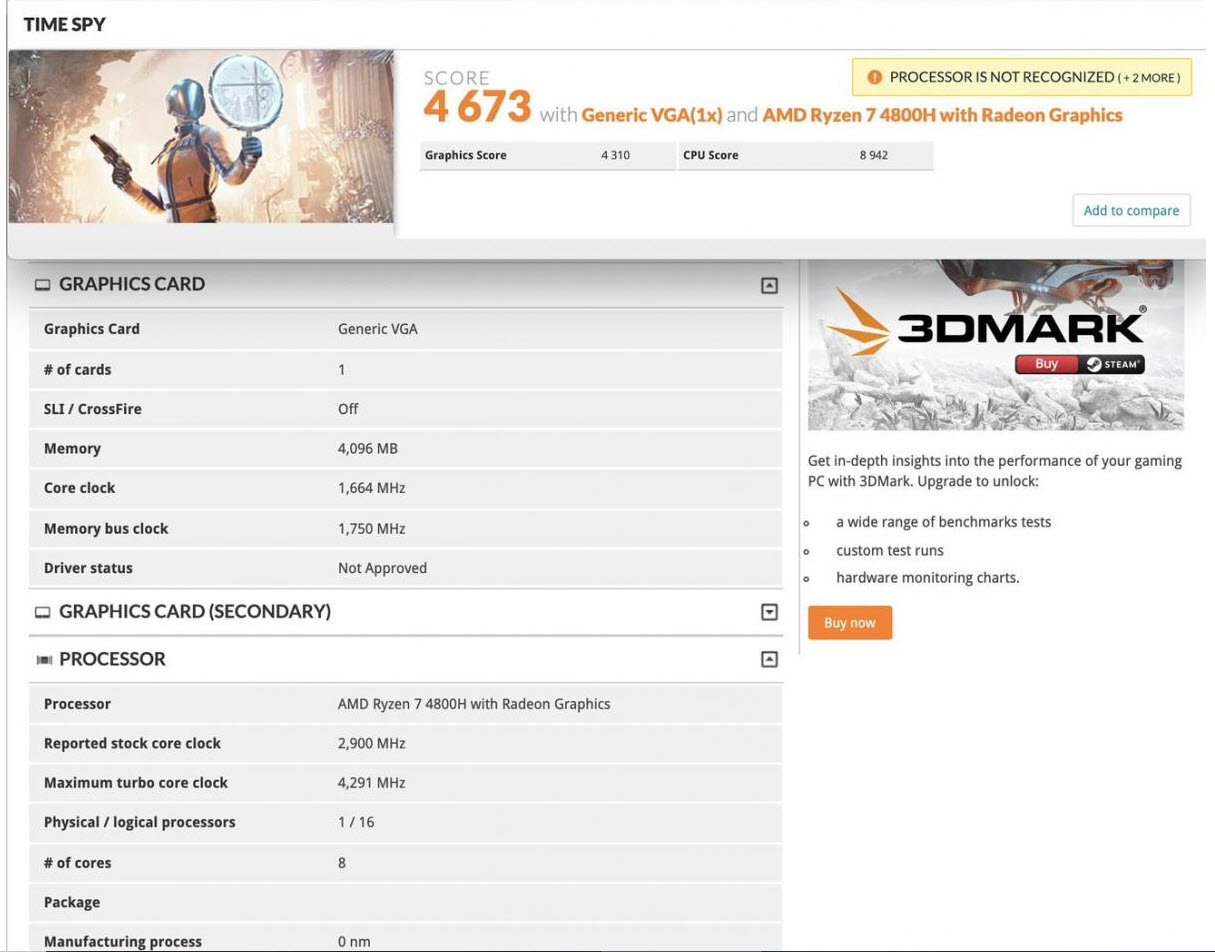Viewport: 1215px width, 952px height.
Task: Click the graphics card icon beside GRAPHICS CARD
Action: [x=42, y=284]
